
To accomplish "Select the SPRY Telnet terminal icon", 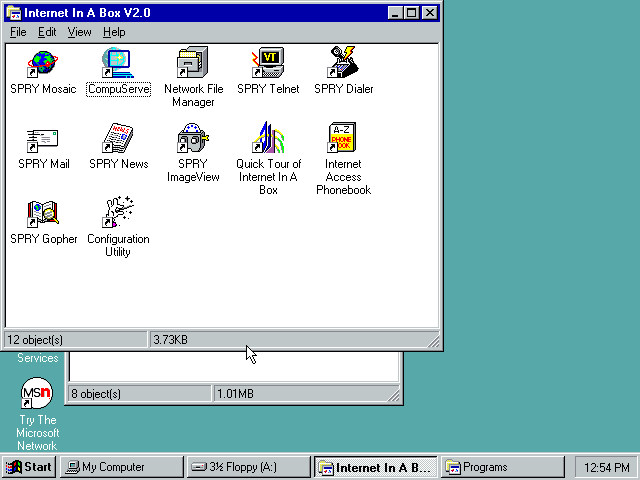I will pyautogui.click(x=268, y=62).
